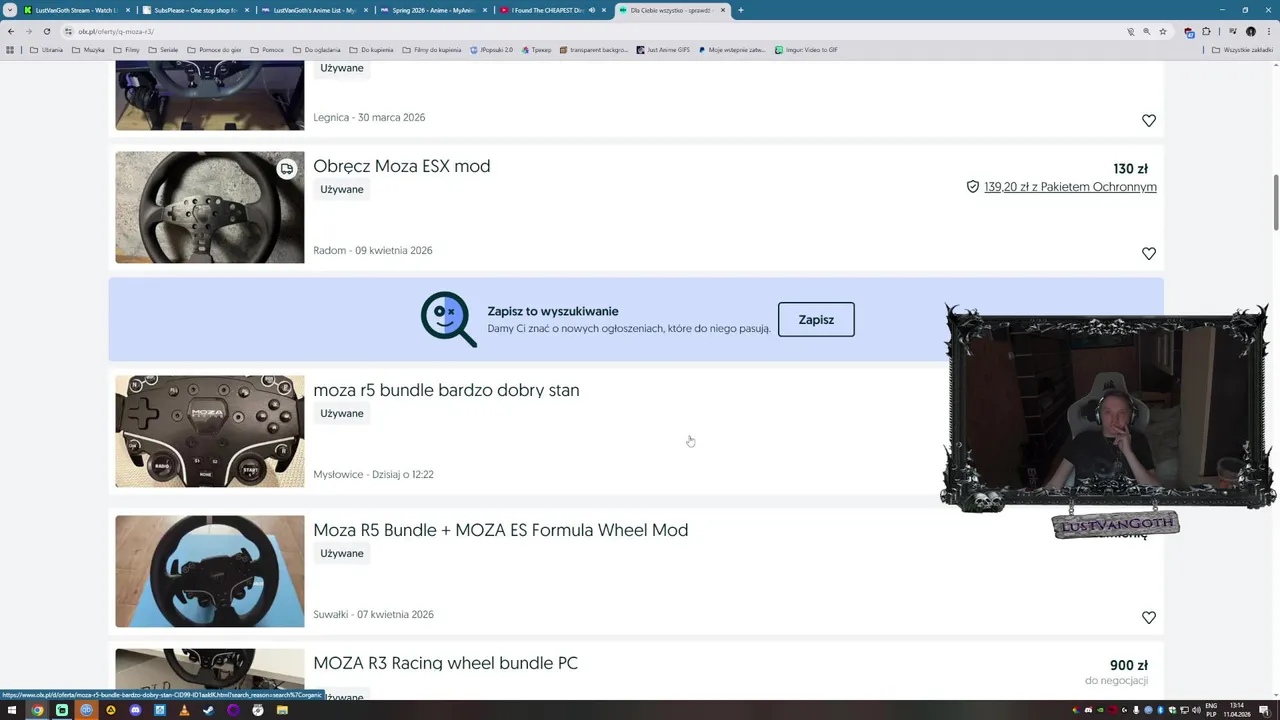Viewport: 1280px width, 720px height.
Task: Click the moza r5 bundle button-box thumbnail
Action: (x=209, y=431)
